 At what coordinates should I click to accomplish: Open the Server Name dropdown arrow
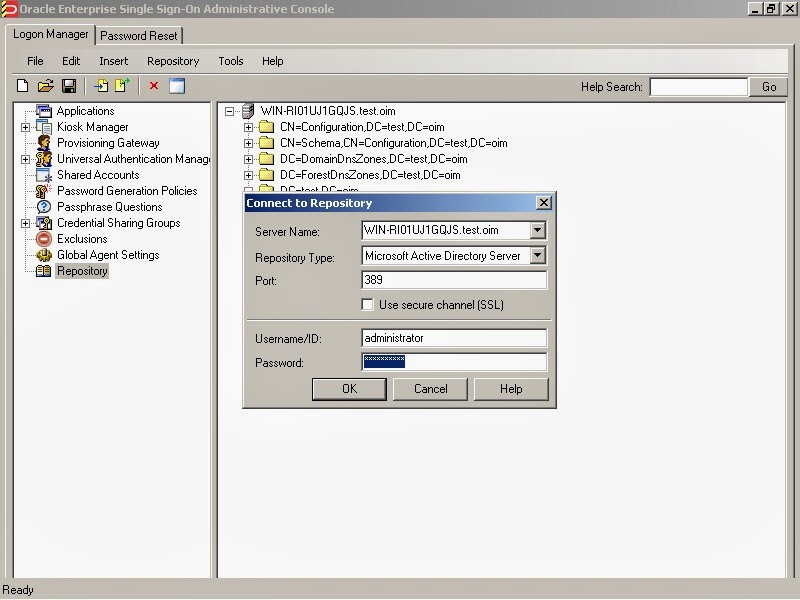pyautogui.click(x=537, y=231)
